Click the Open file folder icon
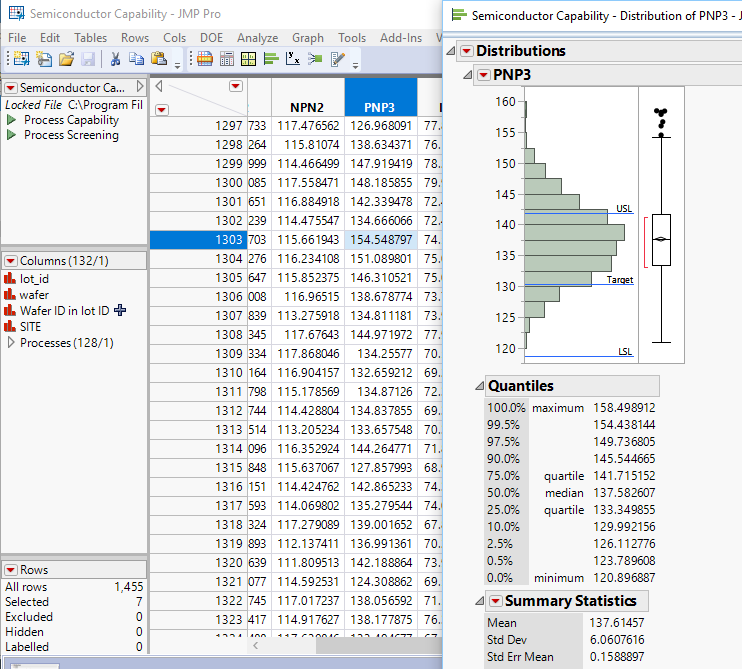Viewport: 742px width, 669px height. (66, 60)
